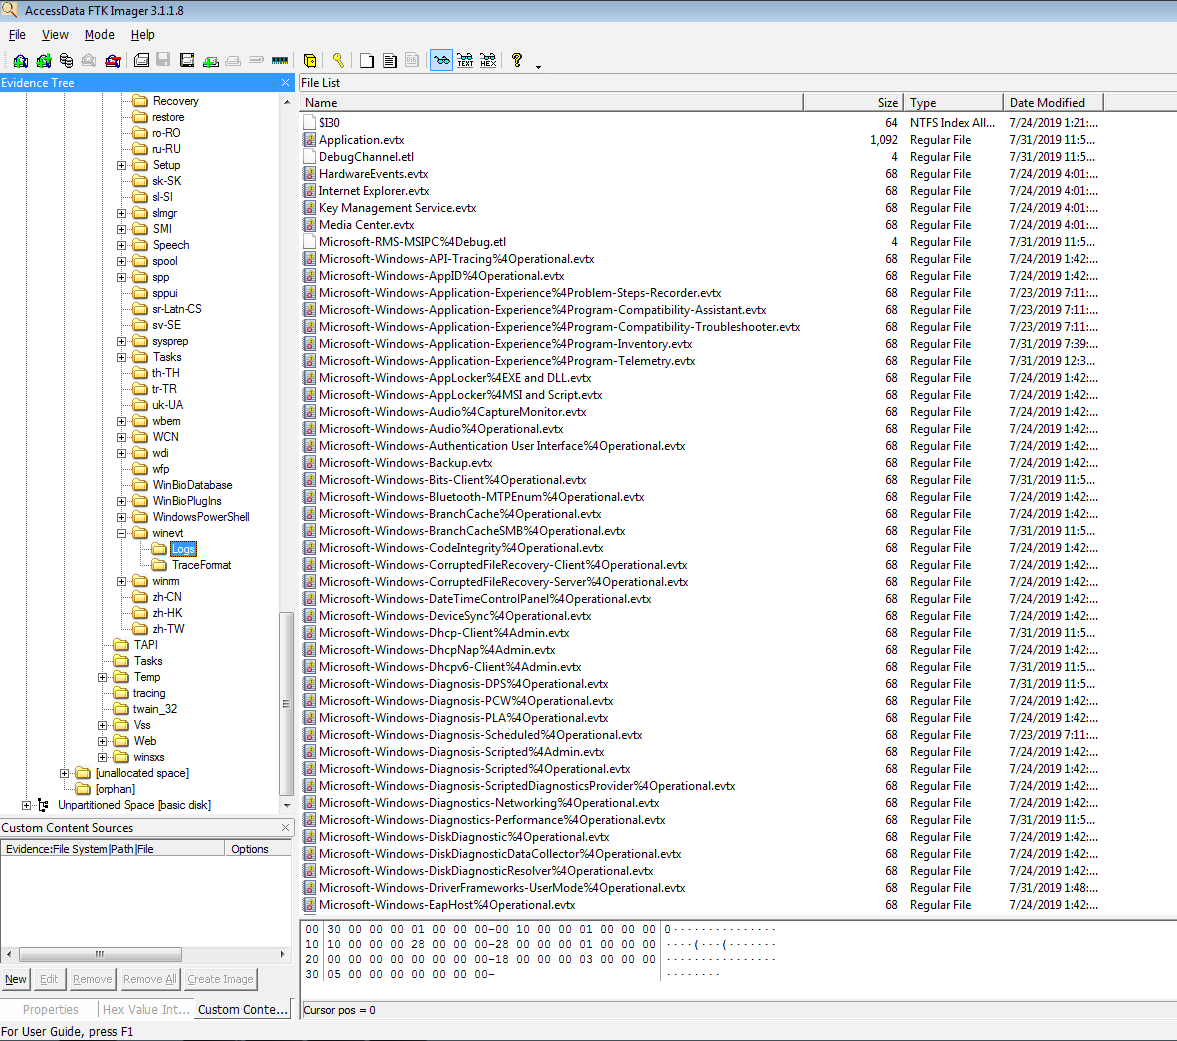Select Key Management Service.evtx file
Screen dimensions: 1177x1041
point(397,208)
